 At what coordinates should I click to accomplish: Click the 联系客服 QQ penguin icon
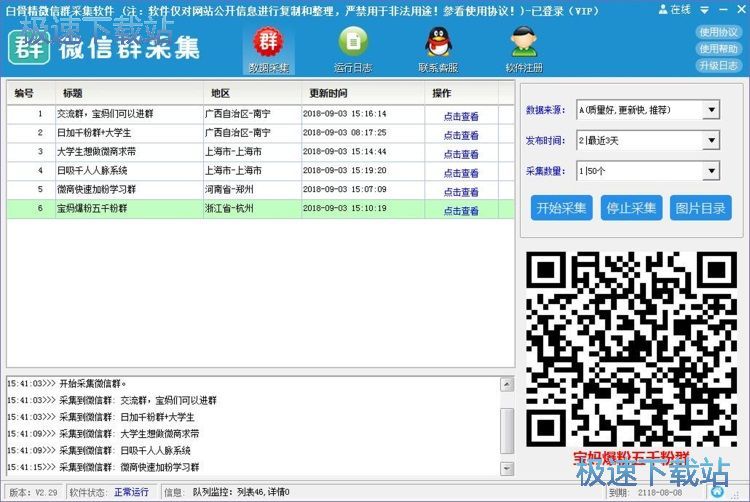pyautogui.click(x=438, y=42)
